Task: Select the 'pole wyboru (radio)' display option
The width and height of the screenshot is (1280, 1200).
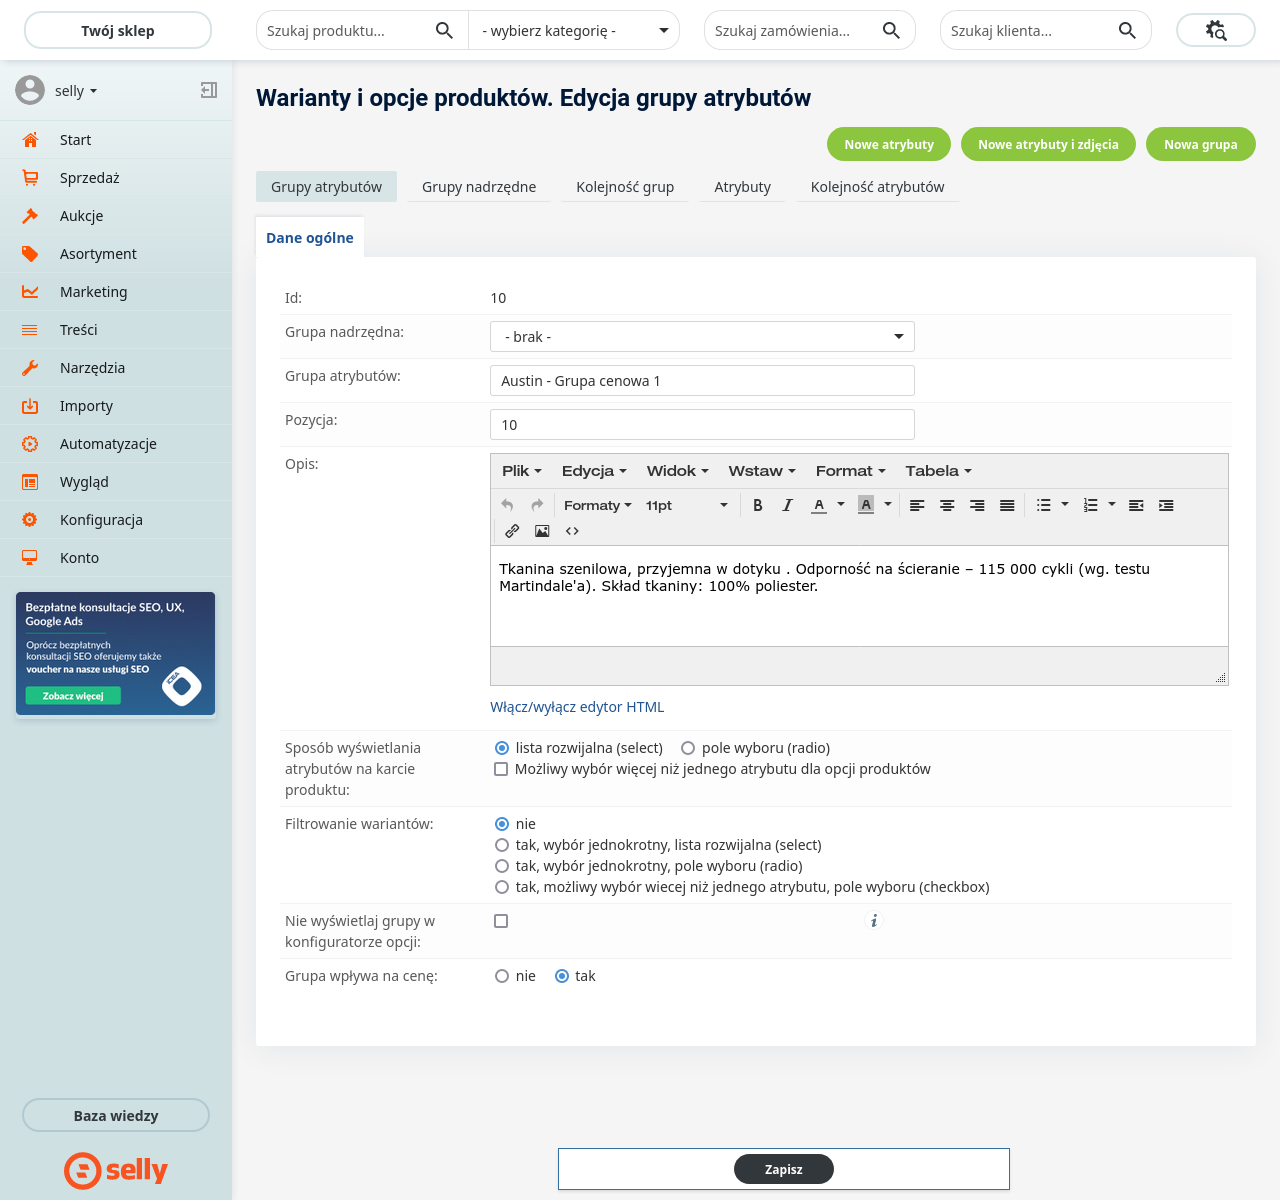Action: pyautogui.click(x=688, y=748)
